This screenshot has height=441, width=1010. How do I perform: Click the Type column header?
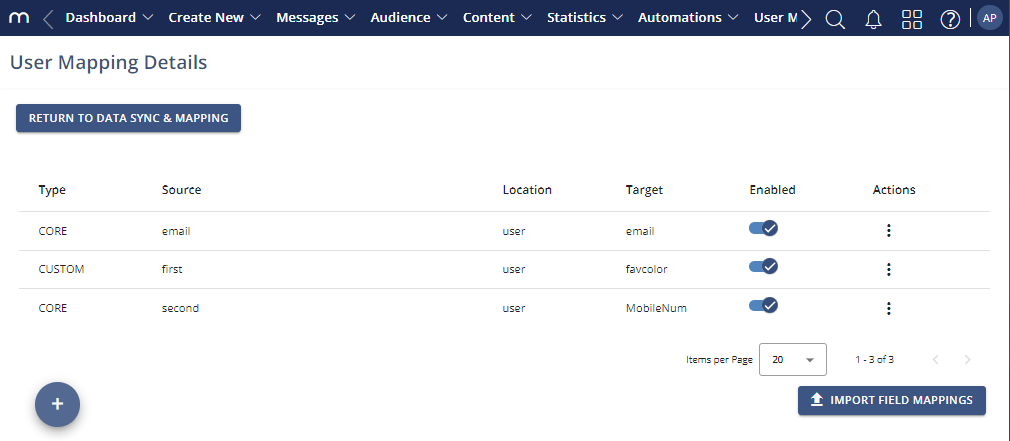tap(52, 190)
